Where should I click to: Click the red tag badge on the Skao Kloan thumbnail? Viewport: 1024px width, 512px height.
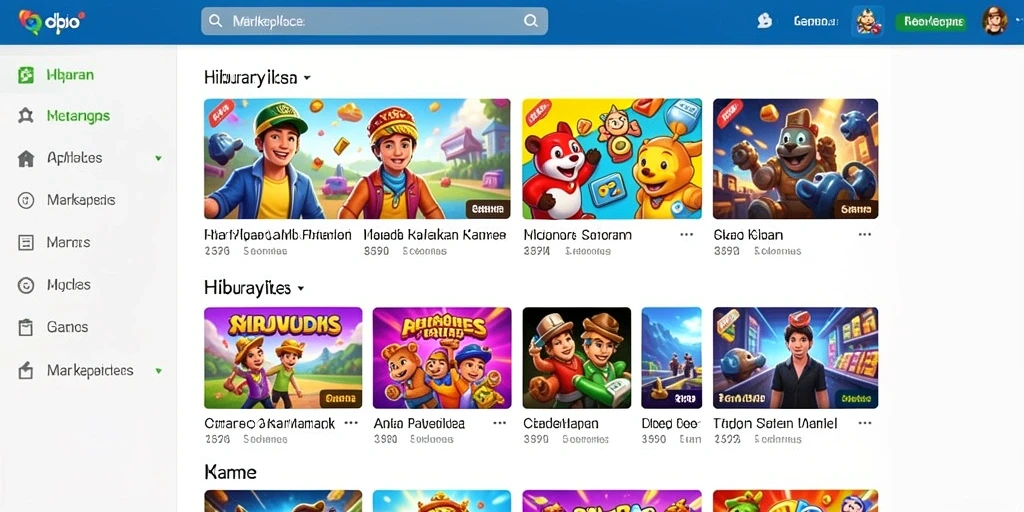(x=730, y=113)
